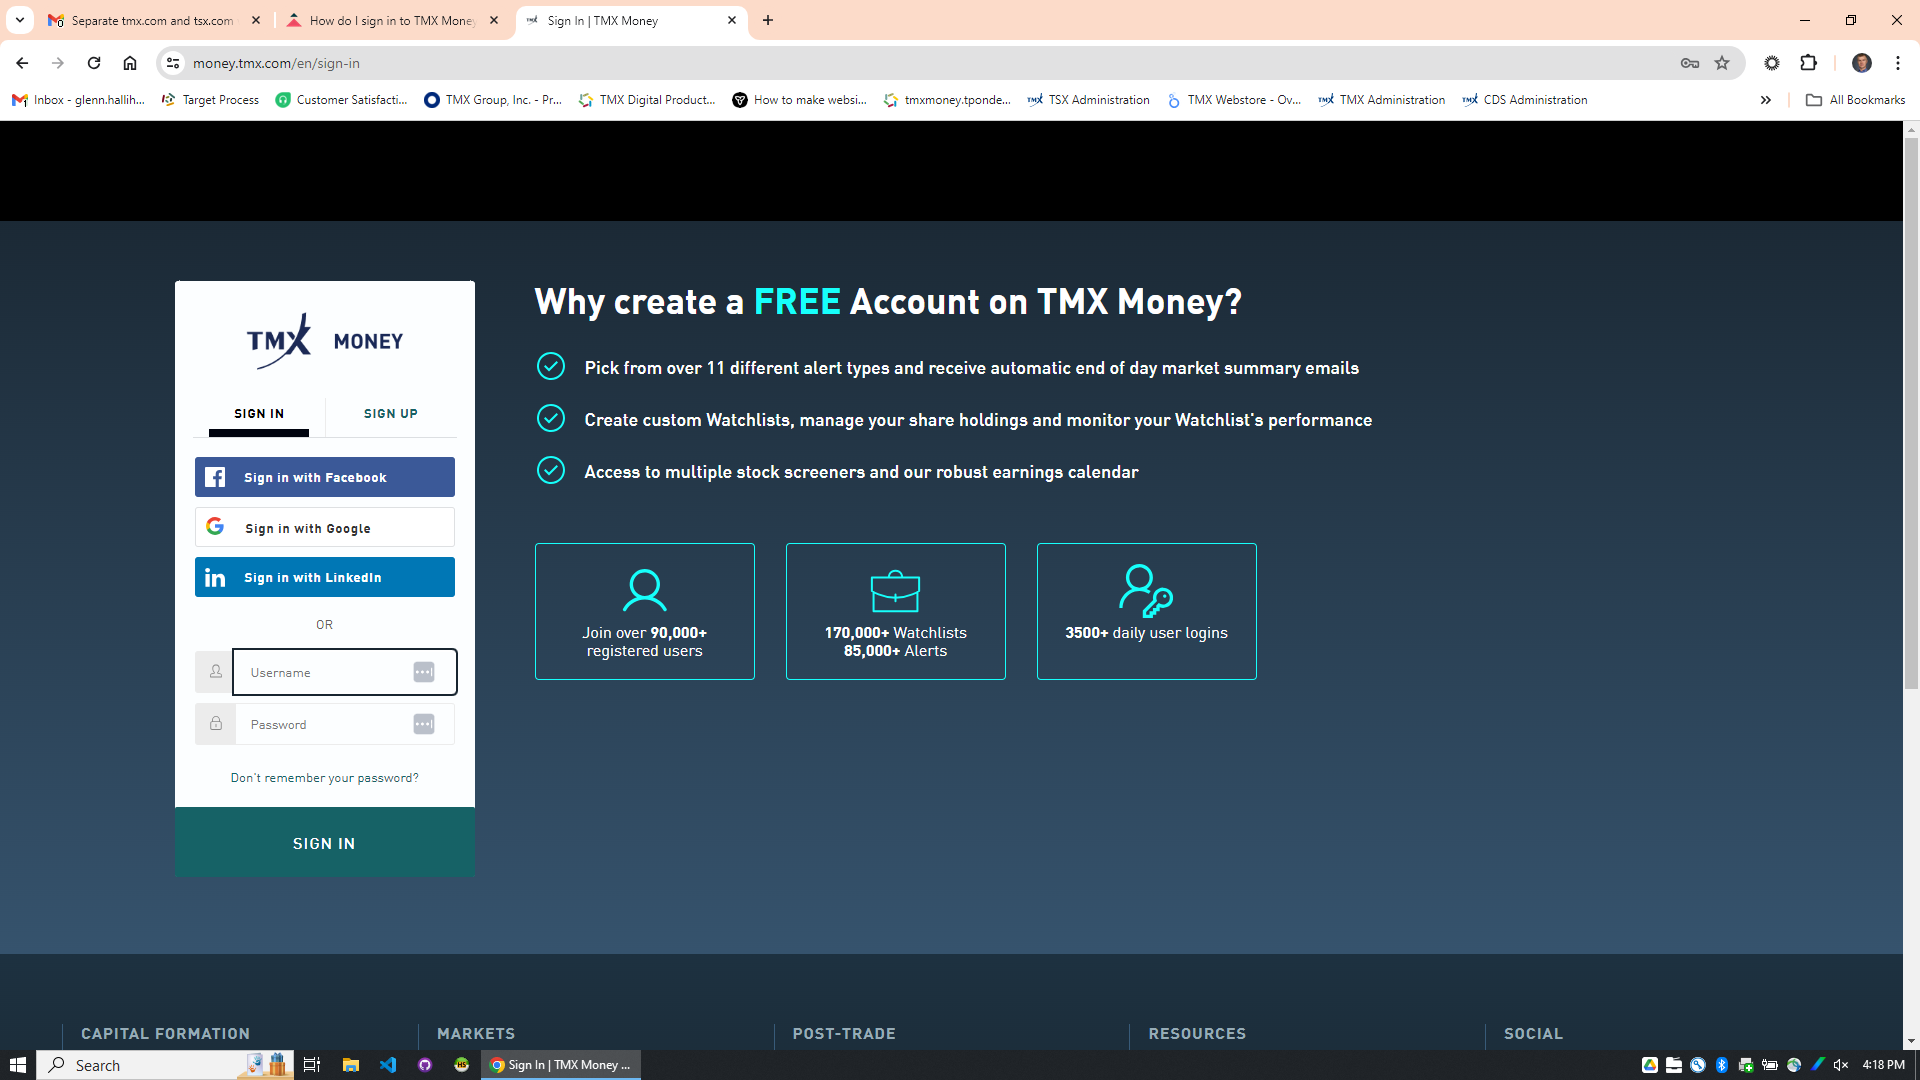Open the Chrome three-dot menu
1920x1080 pixels.
[x=1898, y=63]
